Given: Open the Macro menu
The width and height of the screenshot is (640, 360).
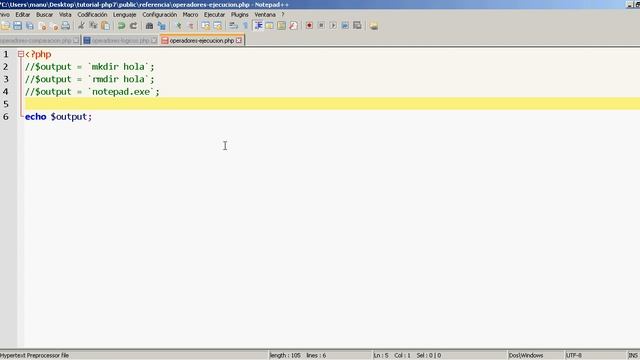Looking at the screenshot, I should pos(190,15).
